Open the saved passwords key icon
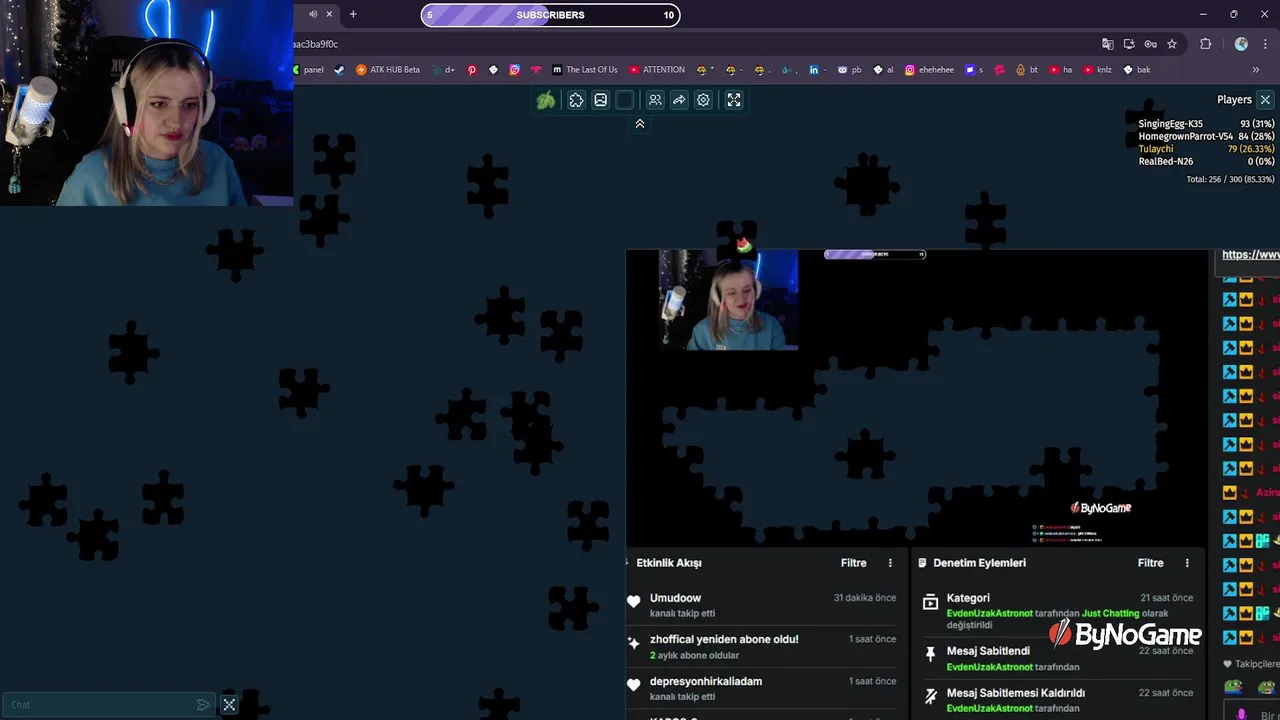The height and width of the screenshot is (720, 1280). click(x=1150, y=44)
